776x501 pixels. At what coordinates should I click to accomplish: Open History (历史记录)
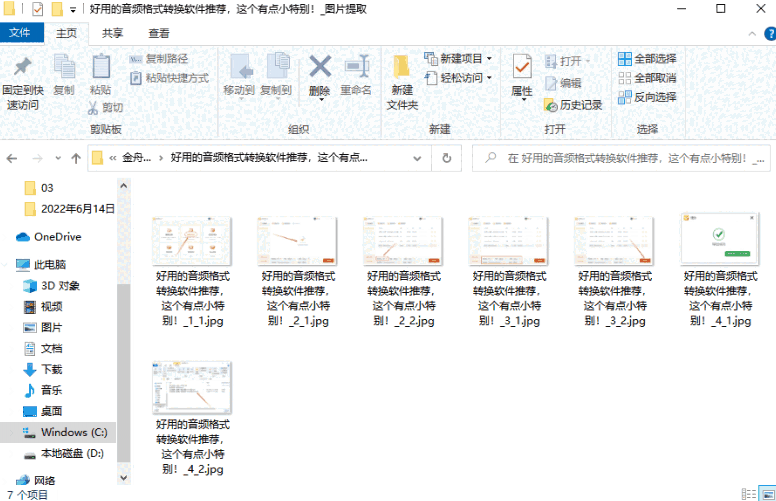coord(573,105)
